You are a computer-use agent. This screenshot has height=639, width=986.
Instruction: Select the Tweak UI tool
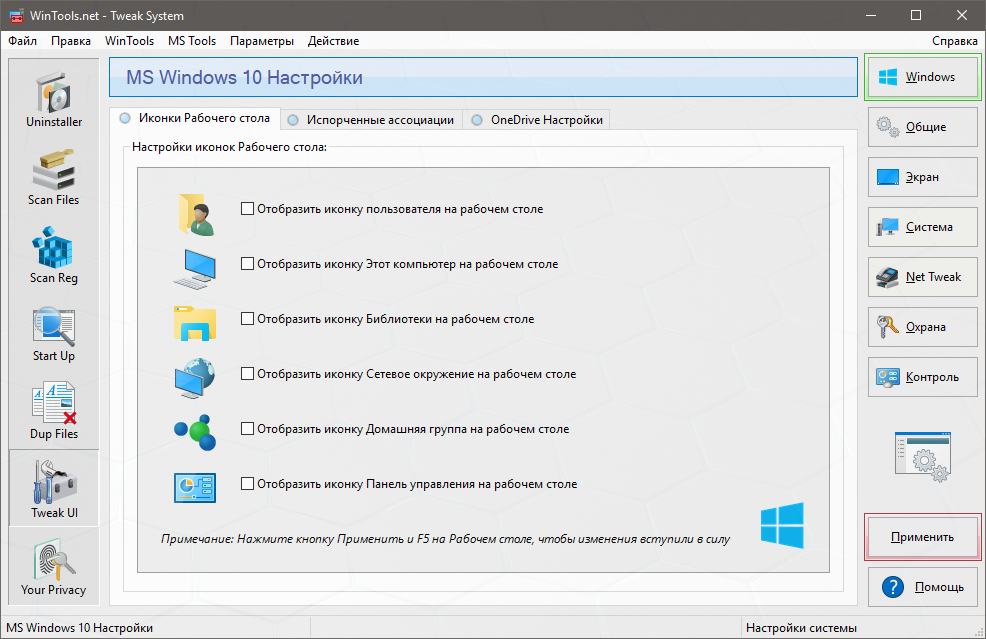[54, 488]
